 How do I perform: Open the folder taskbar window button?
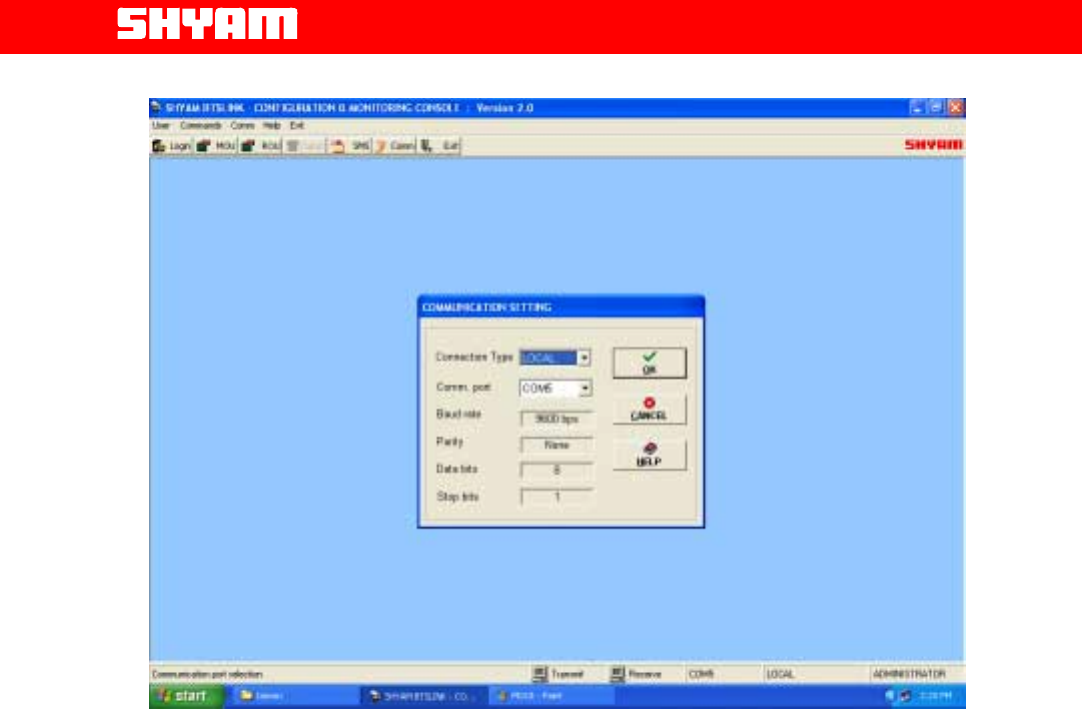[296, 696]
